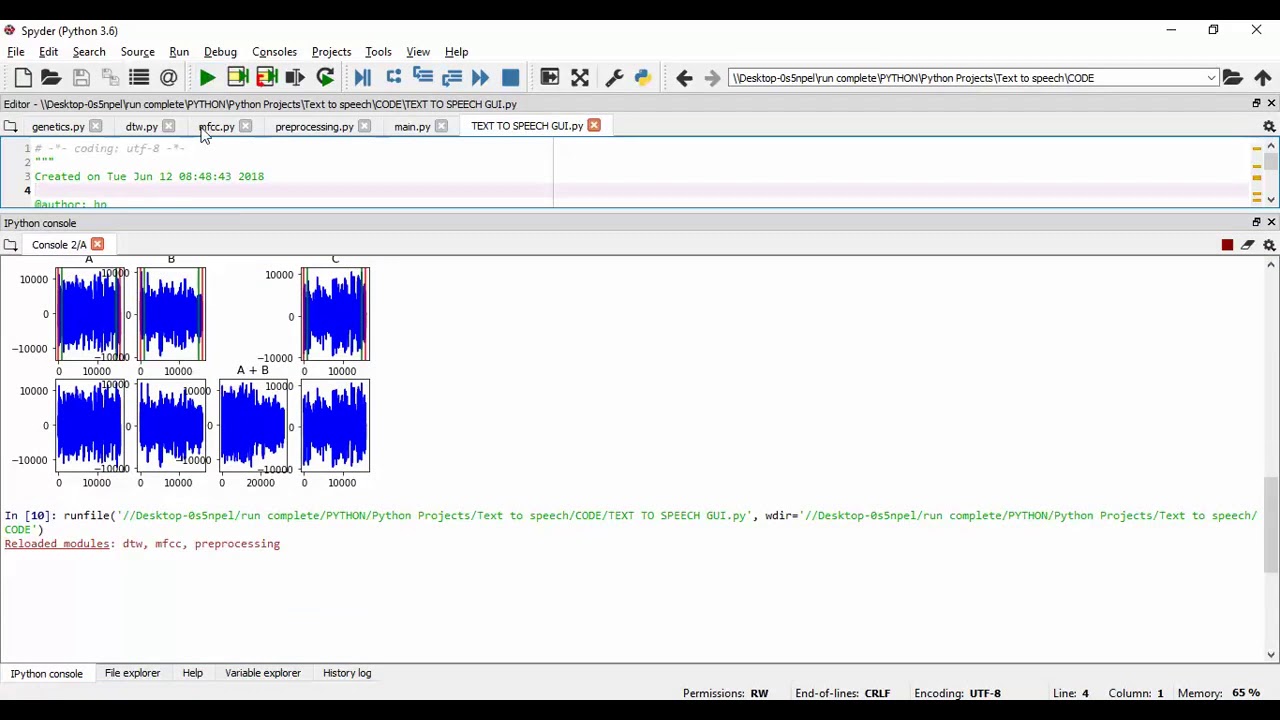
Task: Browse editor tabs icon
Action: click(x=10, y=126)
